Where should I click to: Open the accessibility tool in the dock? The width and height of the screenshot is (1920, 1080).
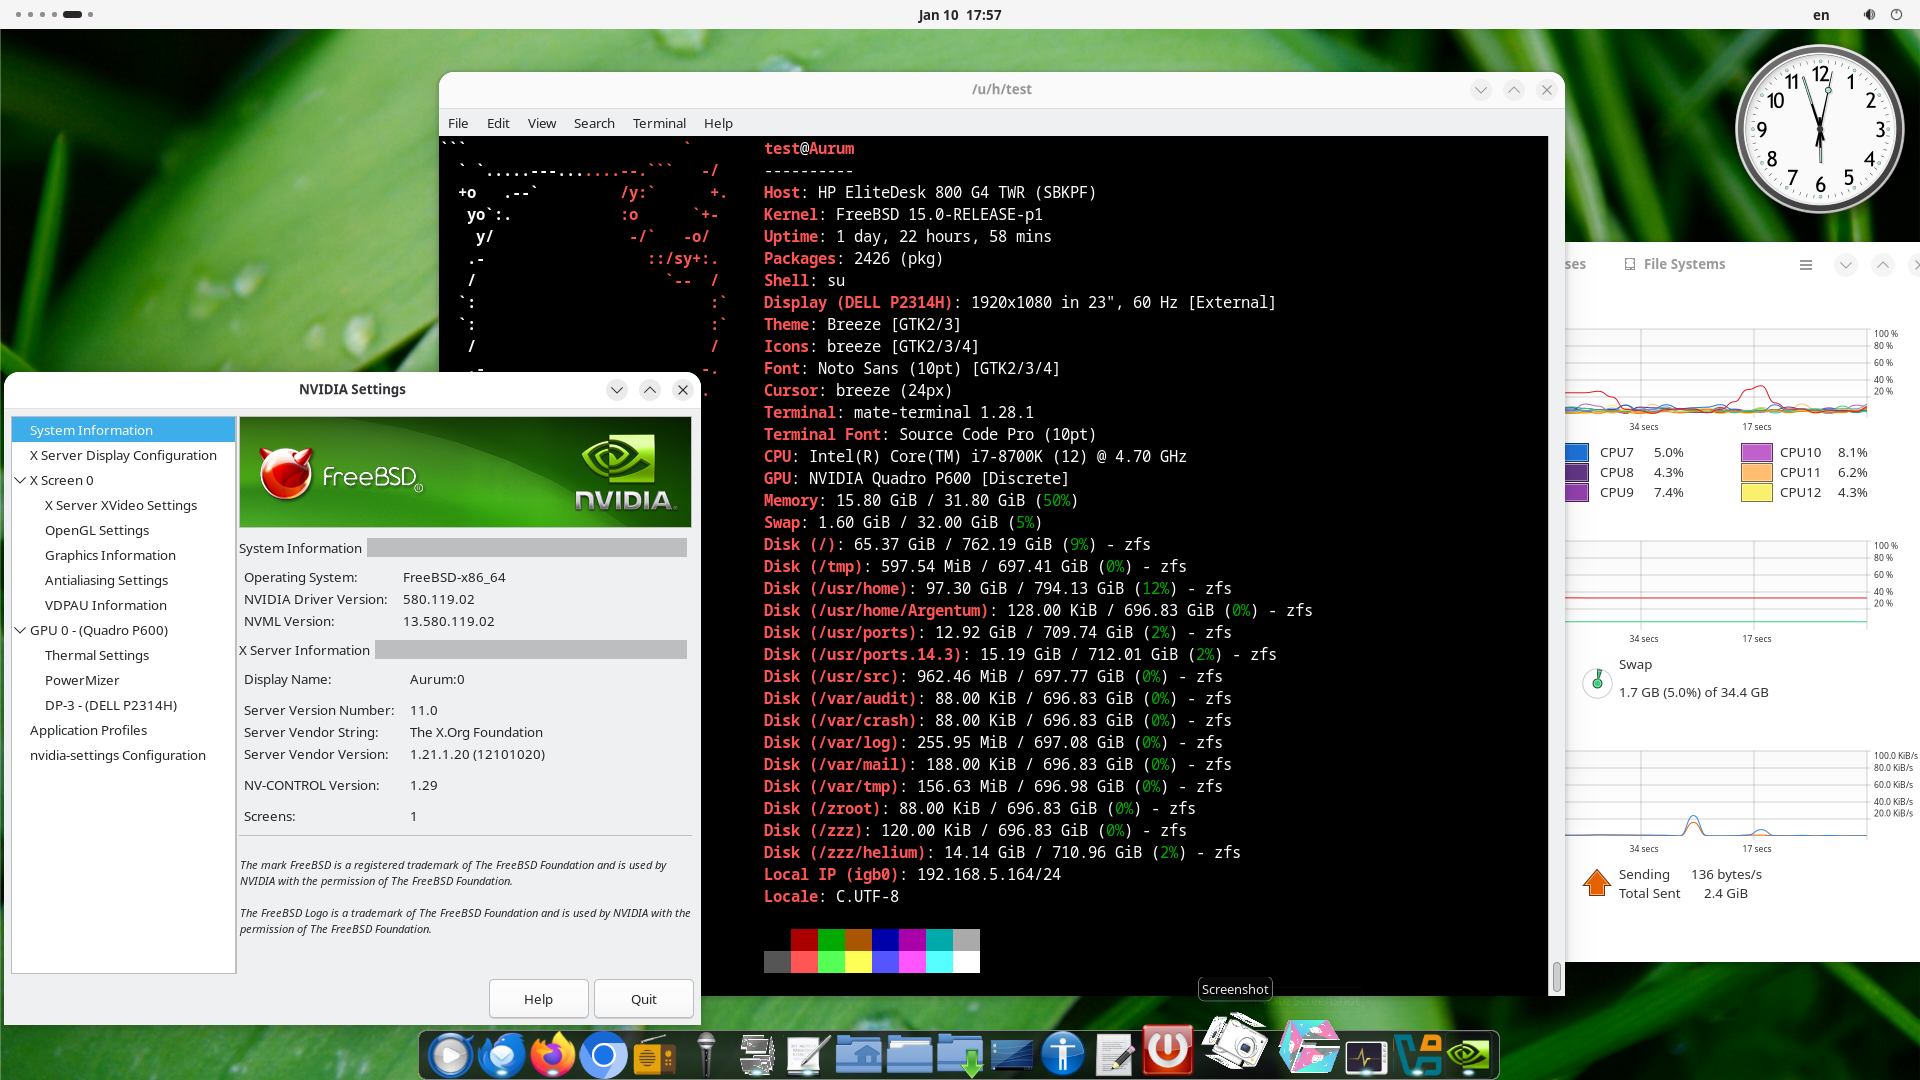tap(1063, 1053)
